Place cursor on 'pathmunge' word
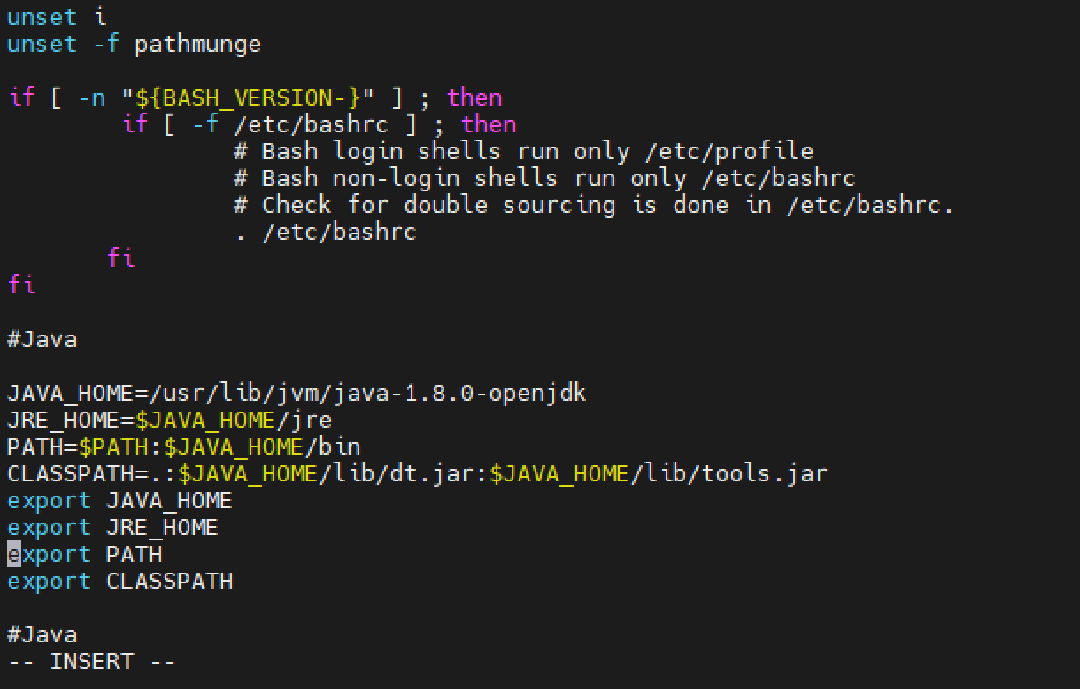The height and width of the screenshot is (689, 1080). tap(198, 45)
